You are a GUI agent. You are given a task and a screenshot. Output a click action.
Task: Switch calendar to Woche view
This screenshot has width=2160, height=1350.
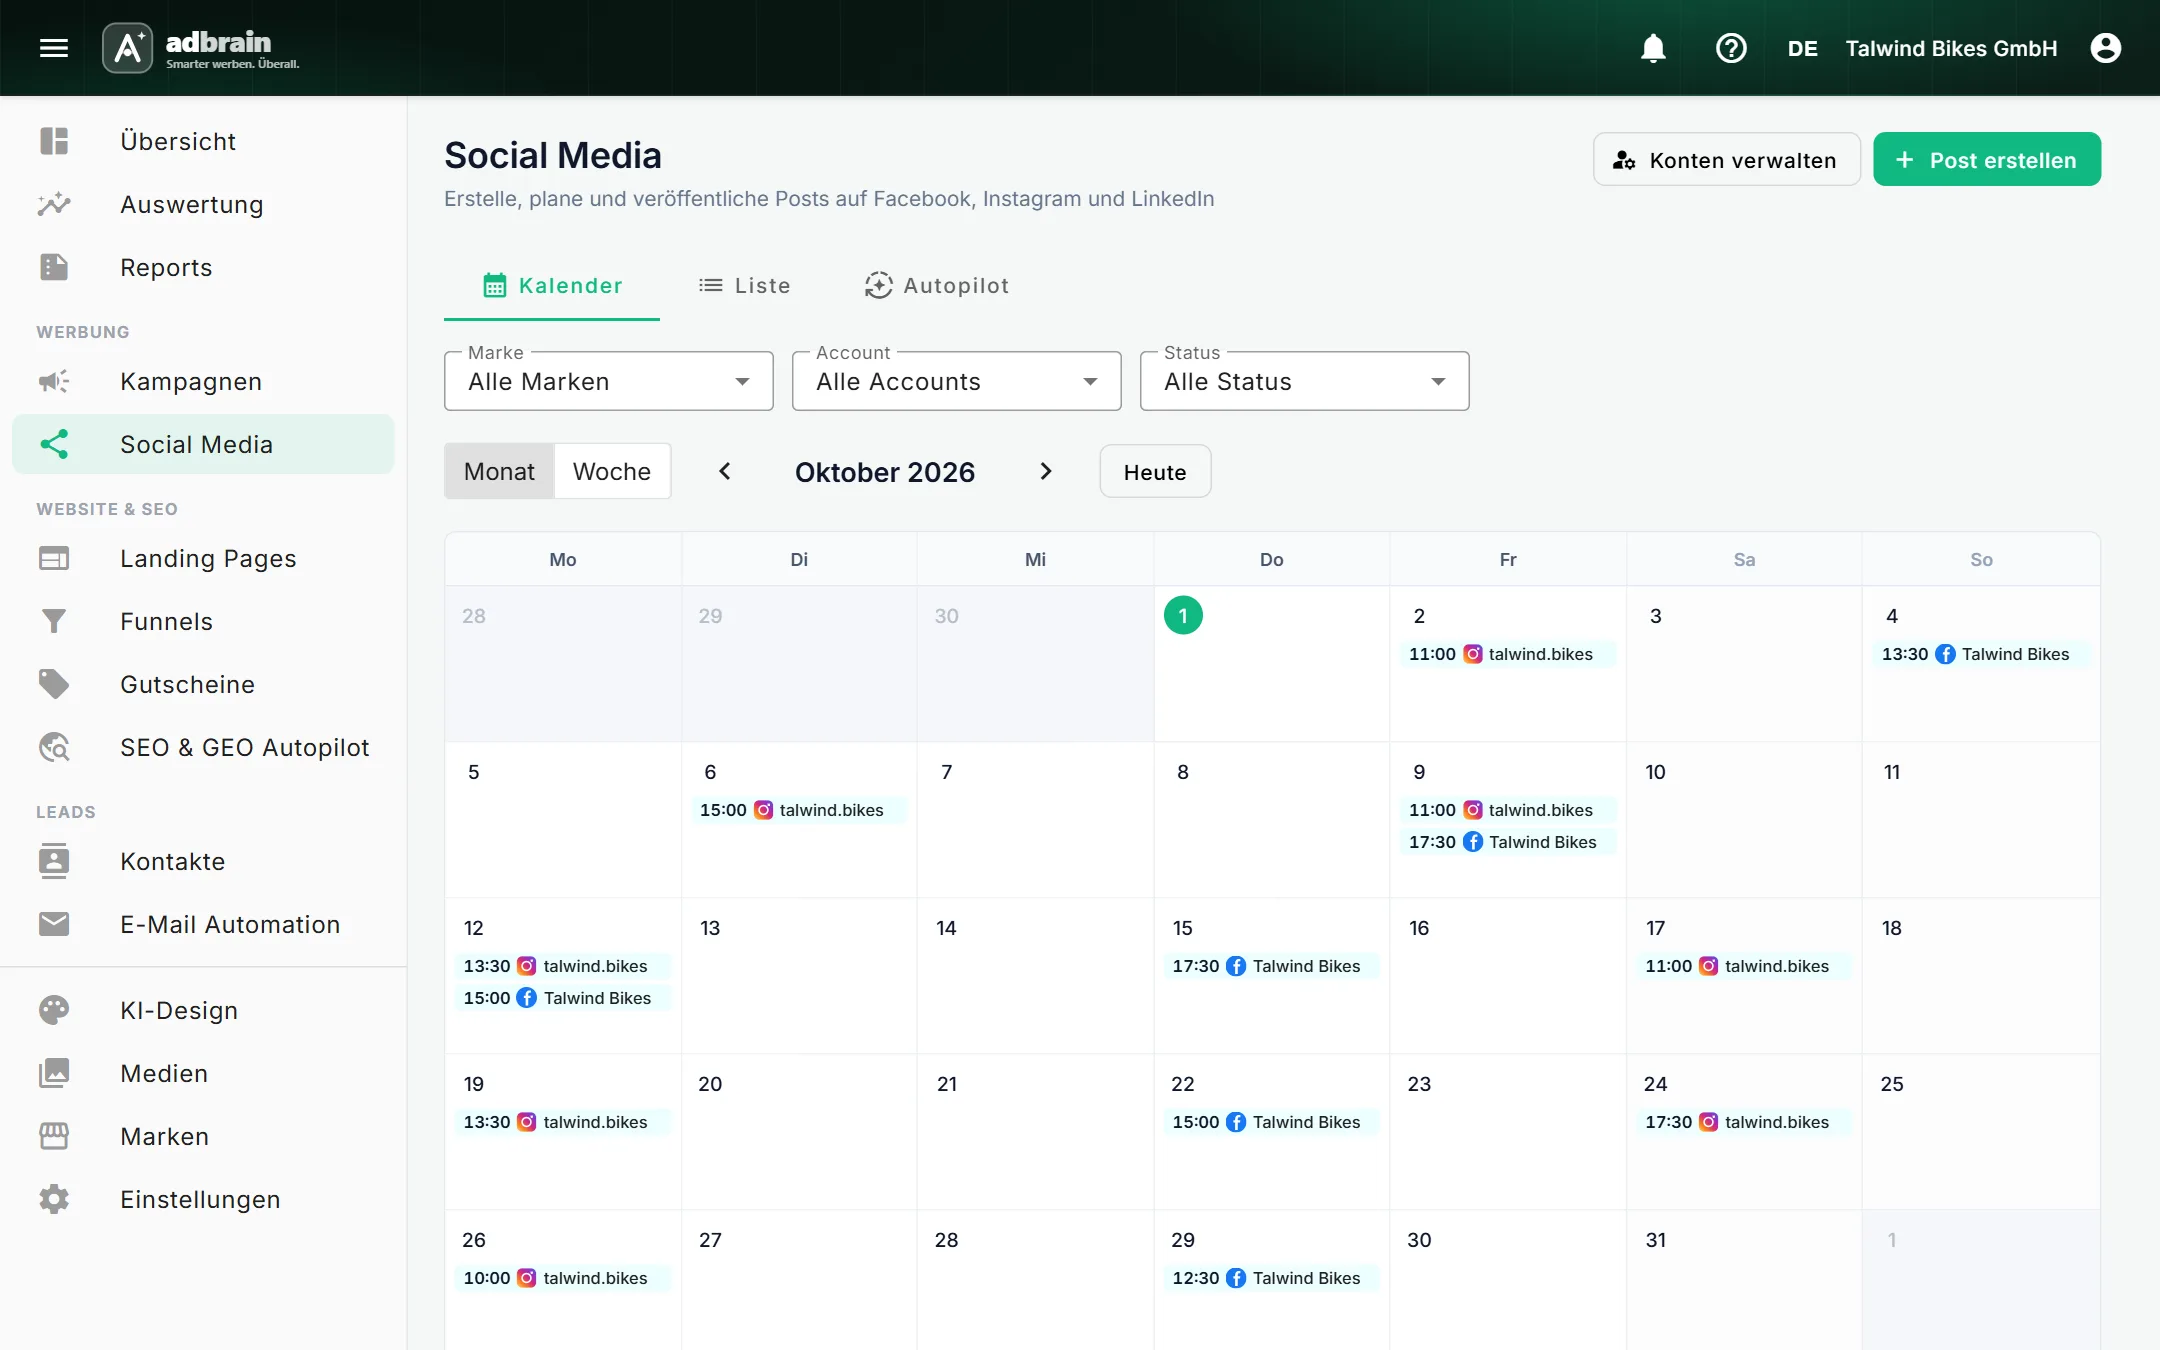pos(612,471)
